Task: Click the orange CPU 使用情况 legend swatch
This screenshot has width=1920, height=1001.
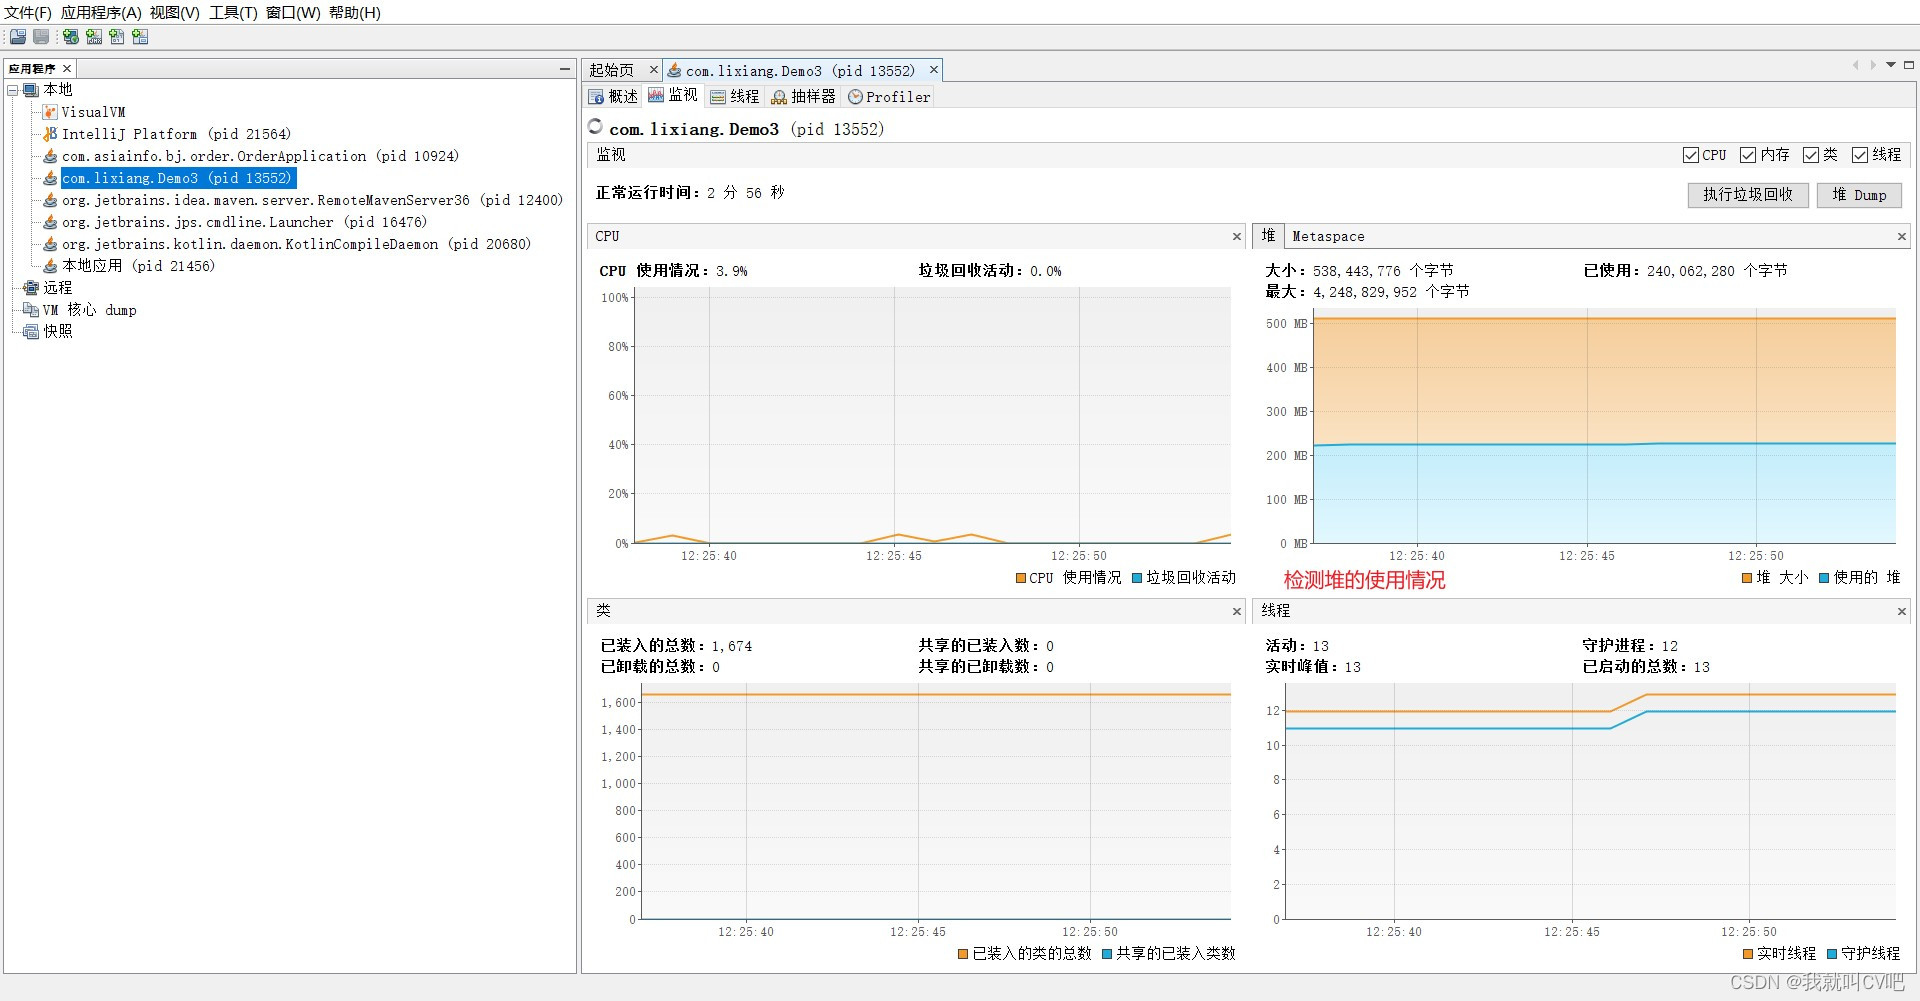Action: (1021, 578)
